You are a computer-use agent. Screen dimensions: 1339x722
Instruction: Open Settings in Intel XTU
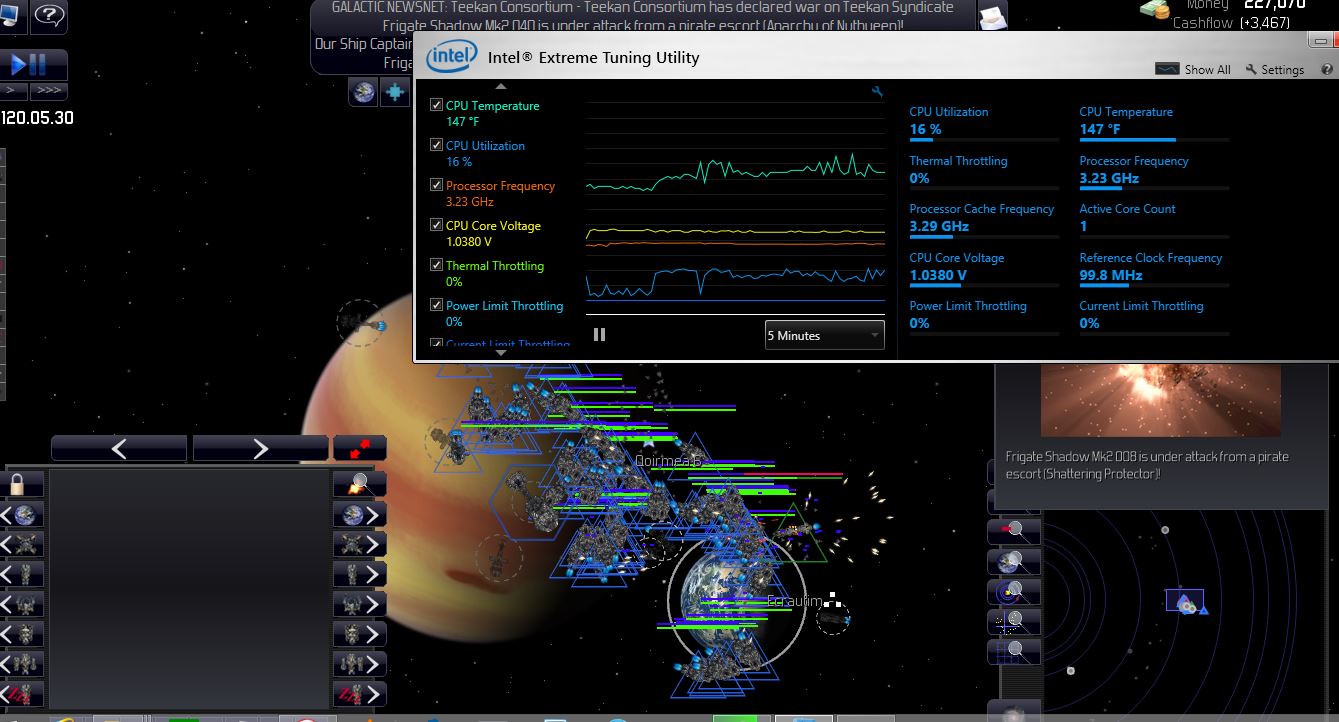(x=1275, y=69)
